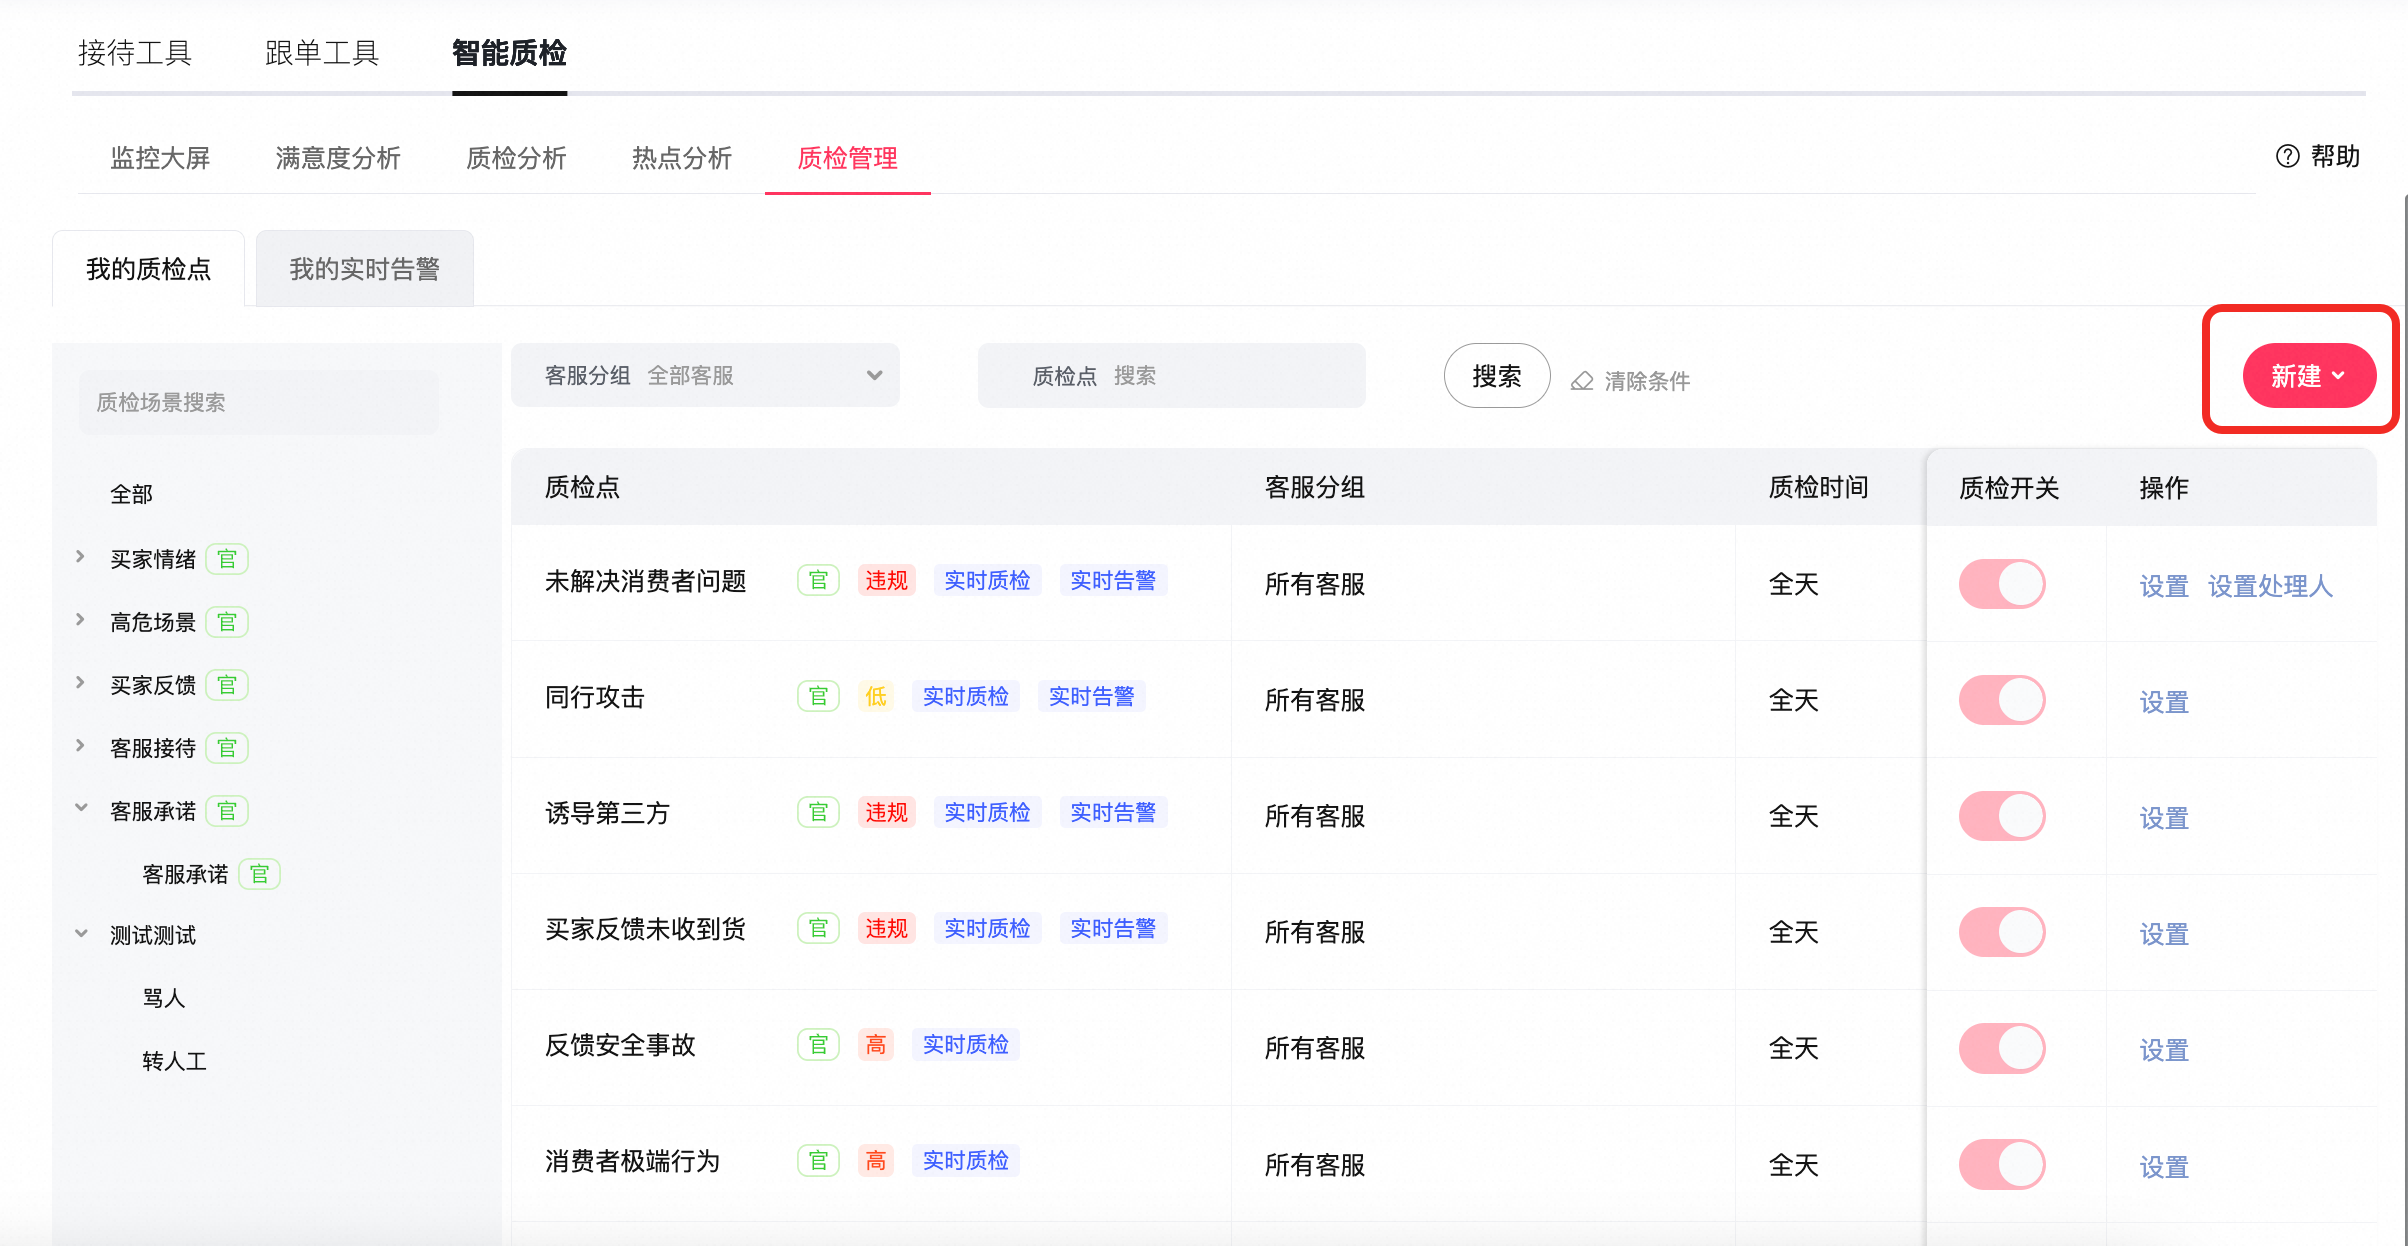This screenshot has width=2408, height=1246.
Task: Click the 清除条件 link
Action: pos(1647,381)
